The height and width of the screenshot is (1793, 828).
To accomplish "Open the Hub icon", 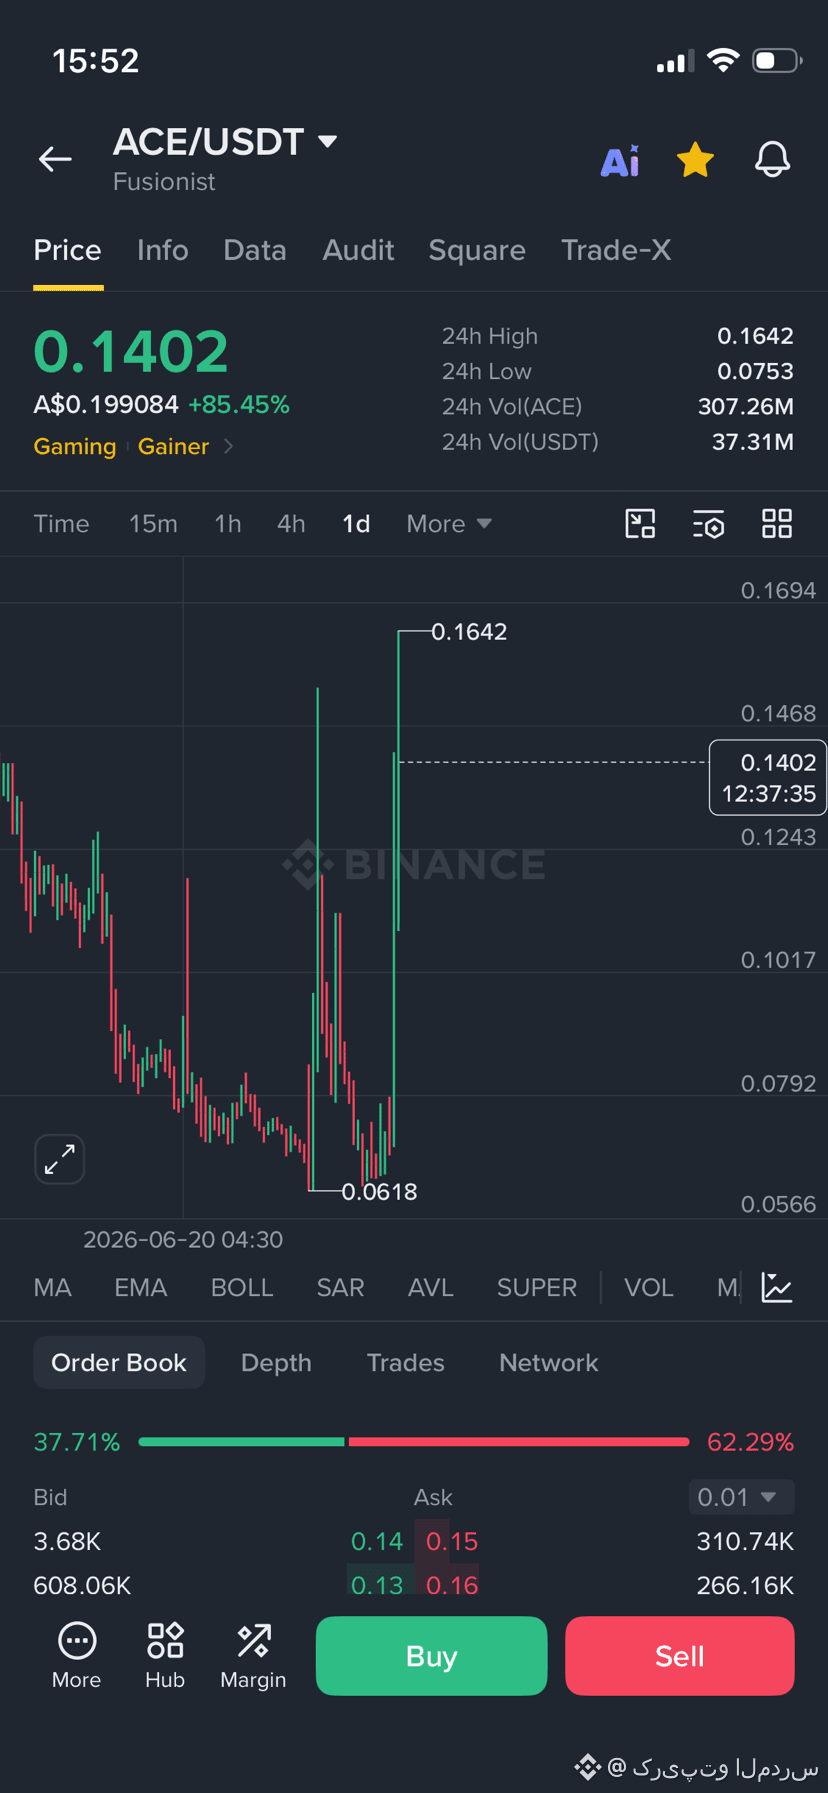I will [165, 1656].
